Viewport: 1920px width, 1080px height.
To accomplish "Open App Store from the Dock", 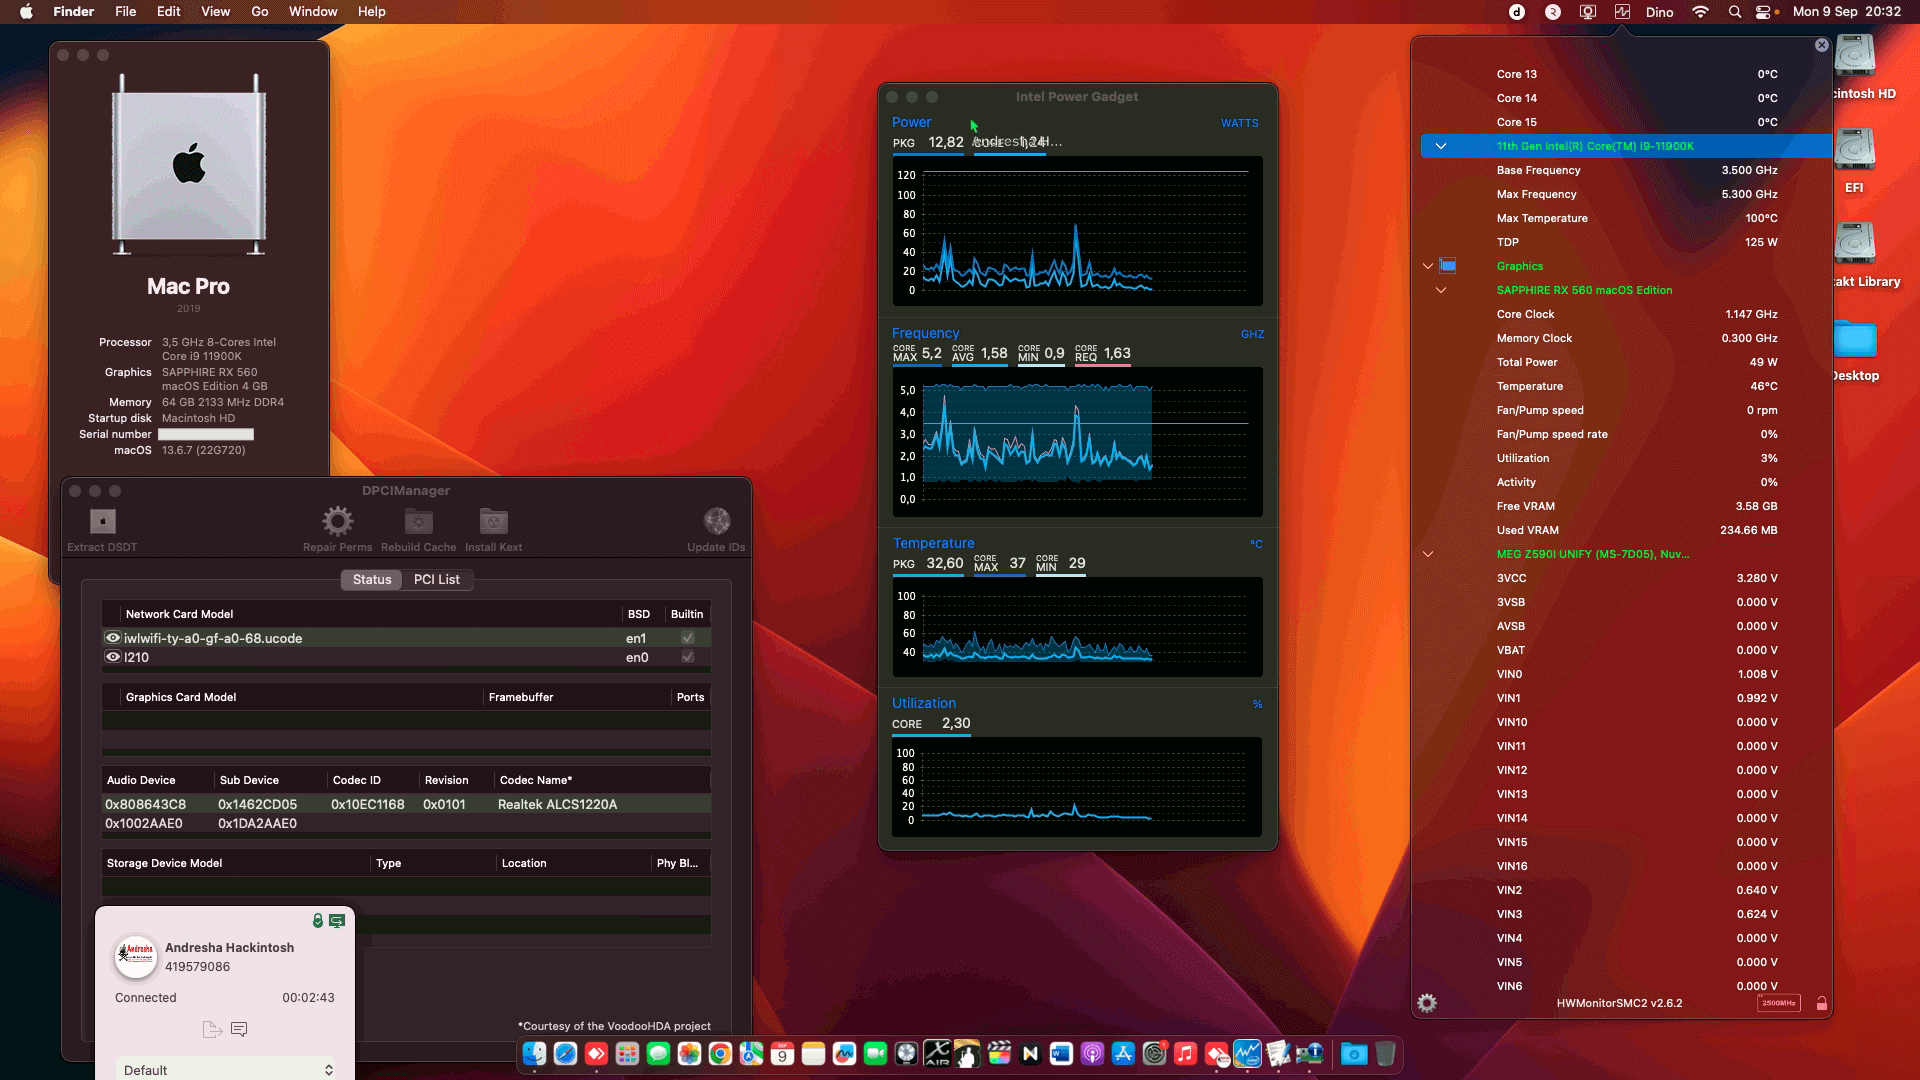I will pyautogui.click(x=1123, y=1053).
